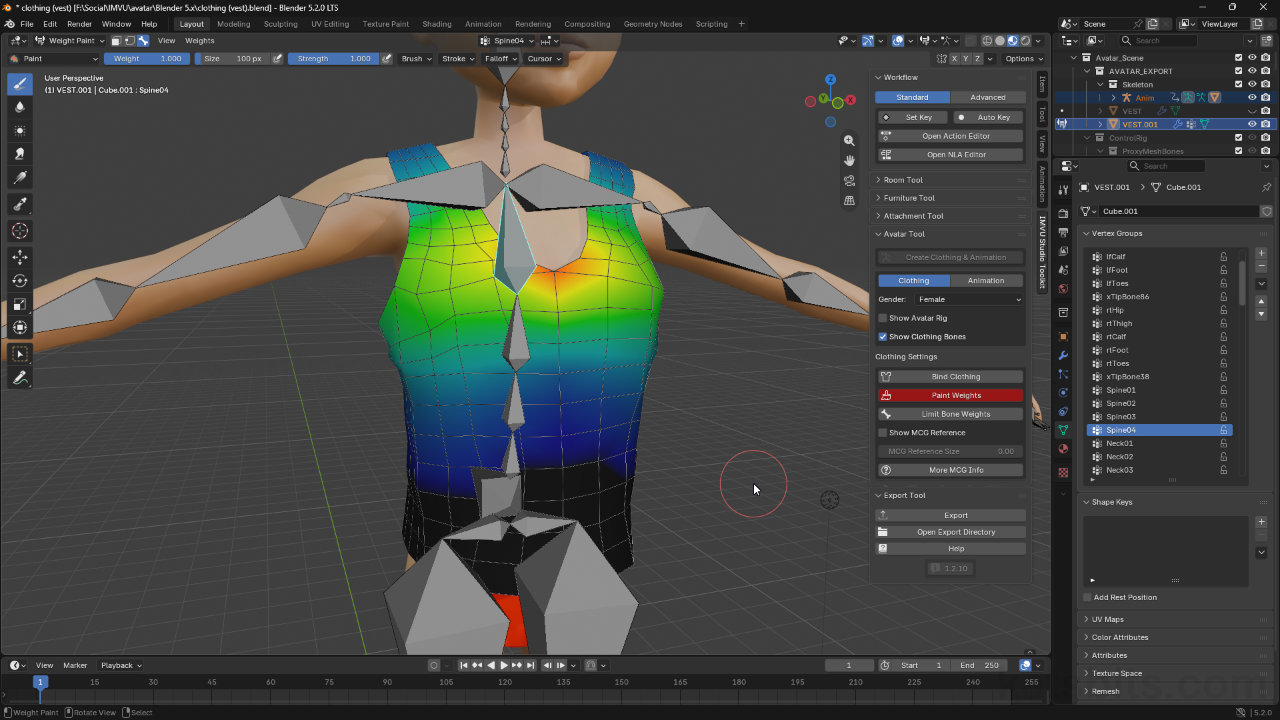Switch to the Sculpting workspace tab
Viewport: 1280px width, 720px height.
tap(280, 24)
